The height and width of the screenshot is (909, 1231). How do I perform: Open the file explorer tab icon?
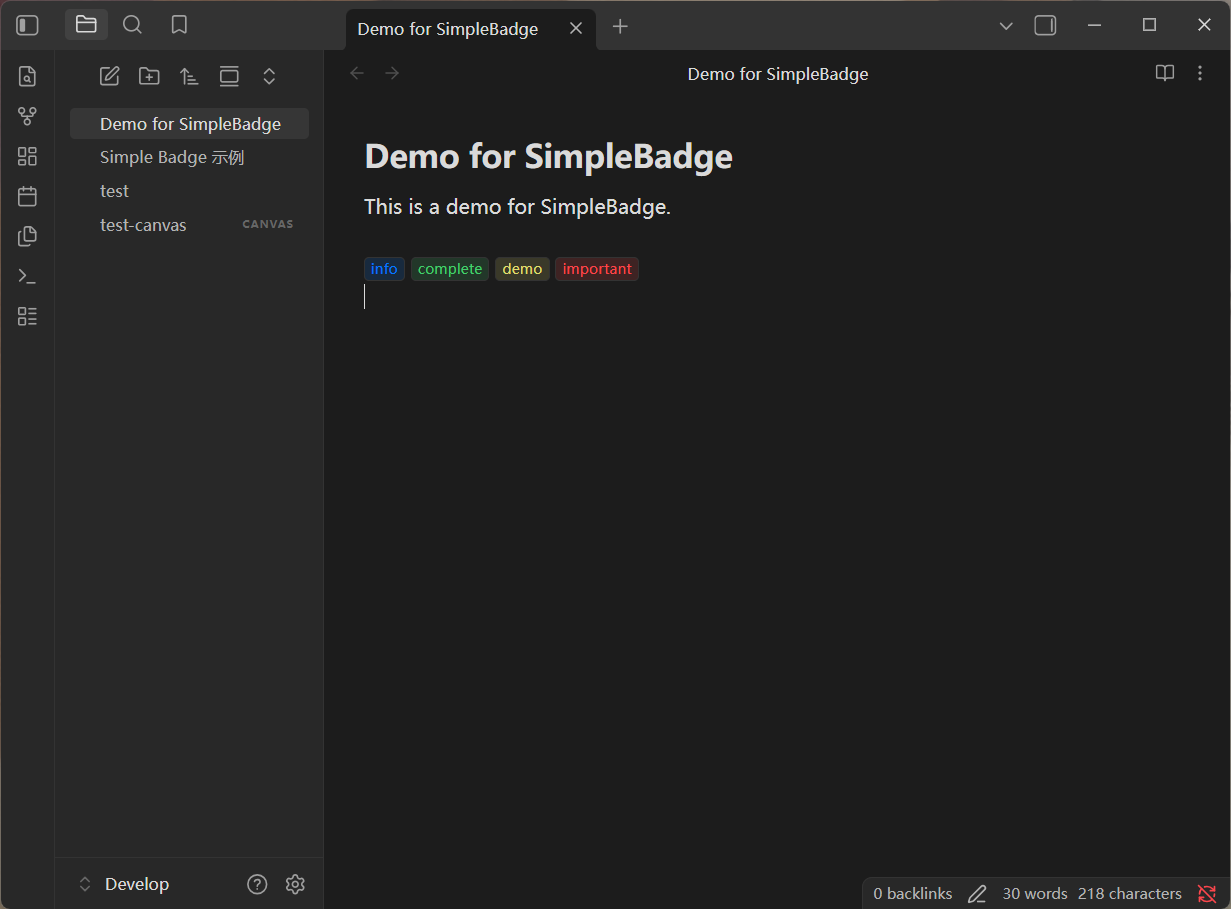pos(86,25)
